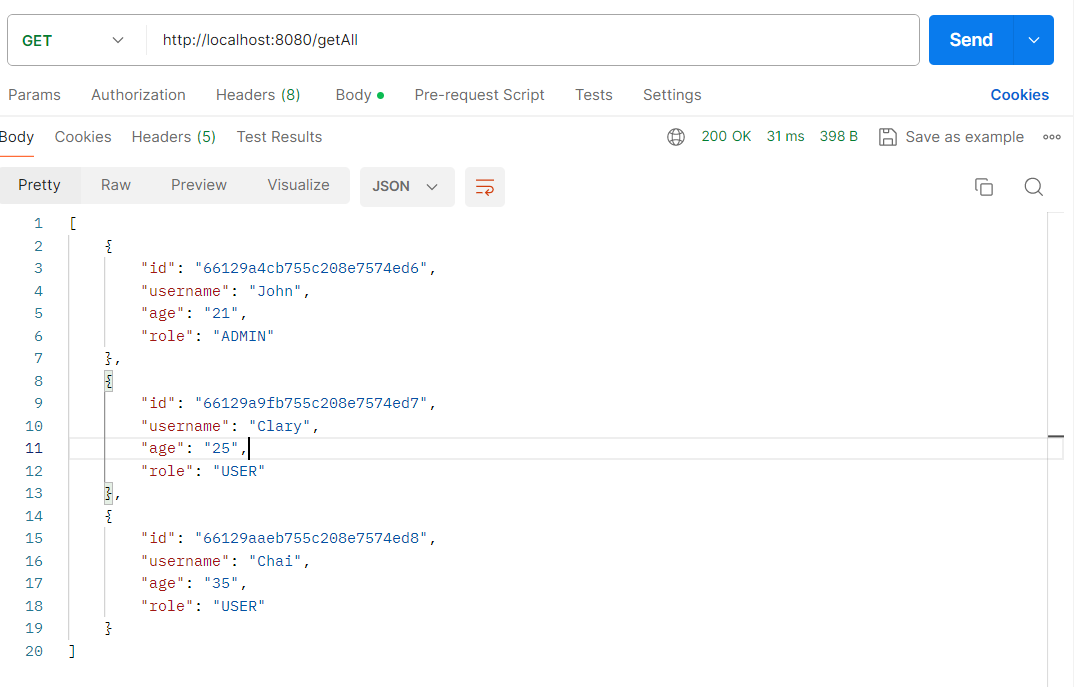Open the JSON format dropdown
The width and height of the screenshot is (1080, 687).
(406, 187)
